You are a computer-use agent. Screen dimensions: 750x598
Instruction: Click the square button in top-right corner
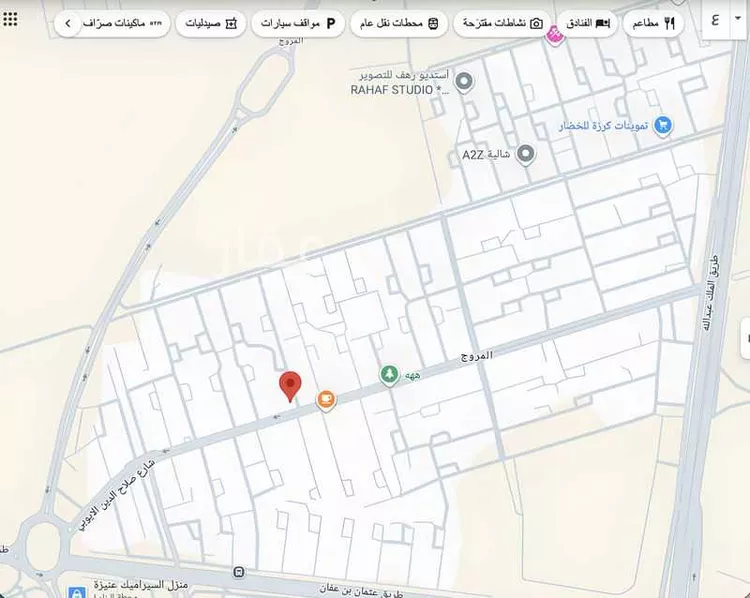[x=716, y=20]
